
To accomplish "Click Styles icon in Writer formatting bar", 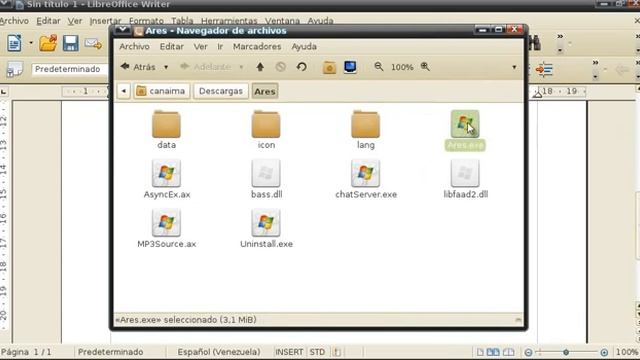I will click(15, 70).
